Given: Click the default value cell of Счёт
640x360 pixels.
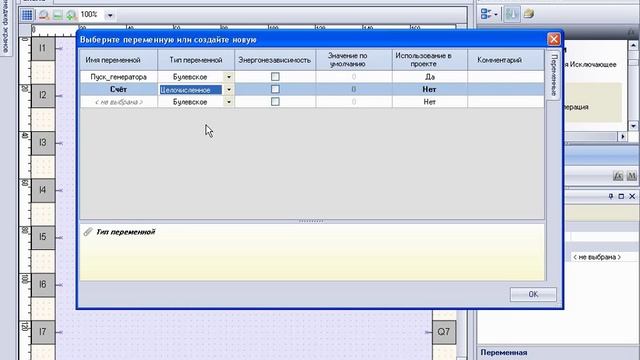Looking at the screenshot, I should coord(354,89).
